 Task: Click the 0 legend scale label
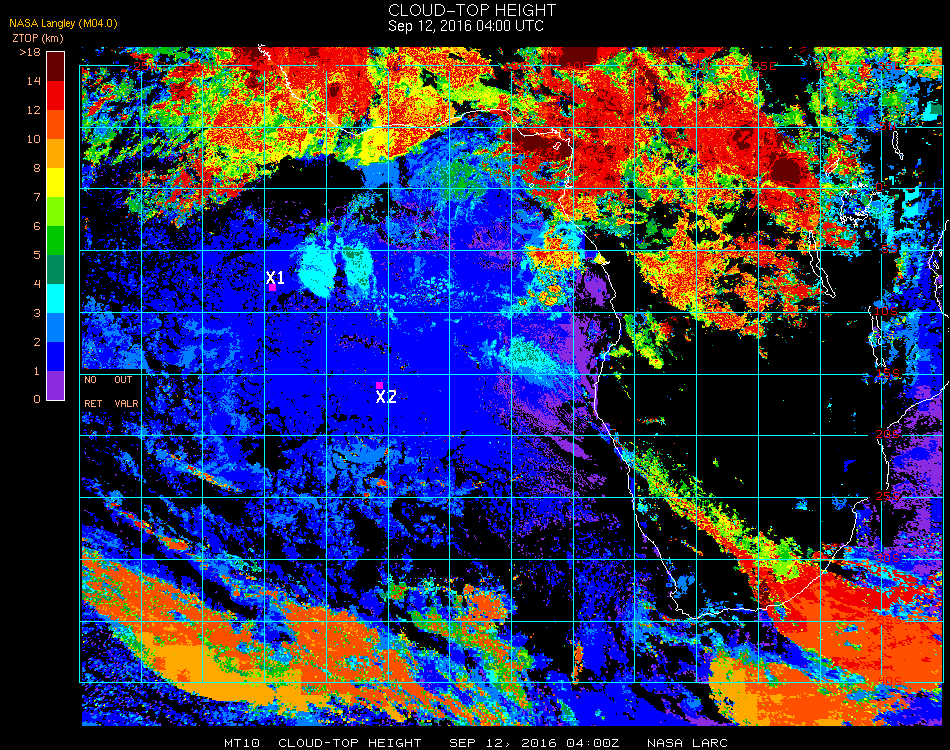pyautogui.click(x=36, y=399)
